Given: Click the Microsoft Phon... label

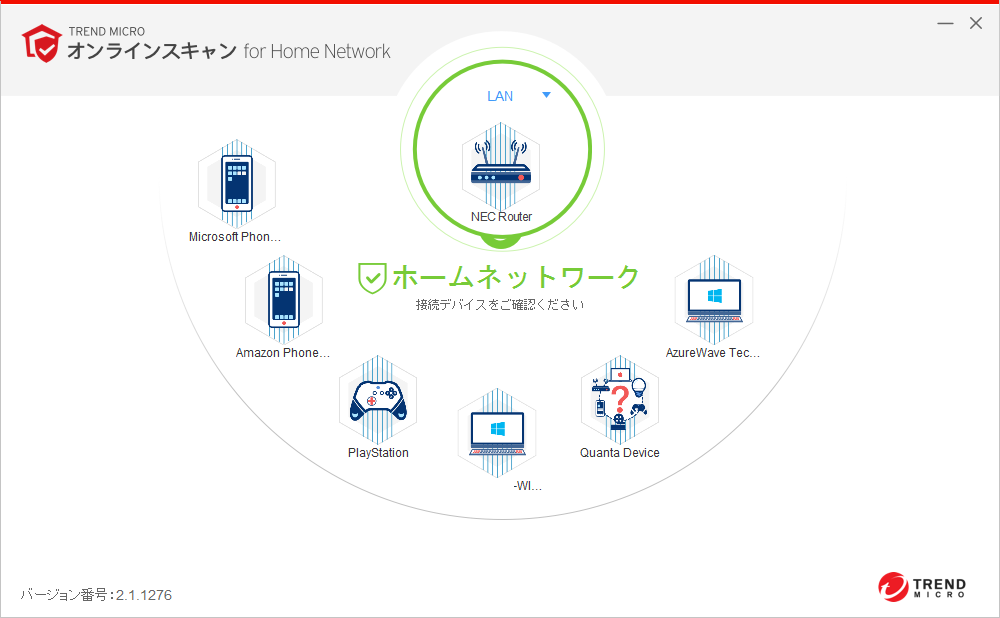Looking at the screenshot, I should click(235, 237).
